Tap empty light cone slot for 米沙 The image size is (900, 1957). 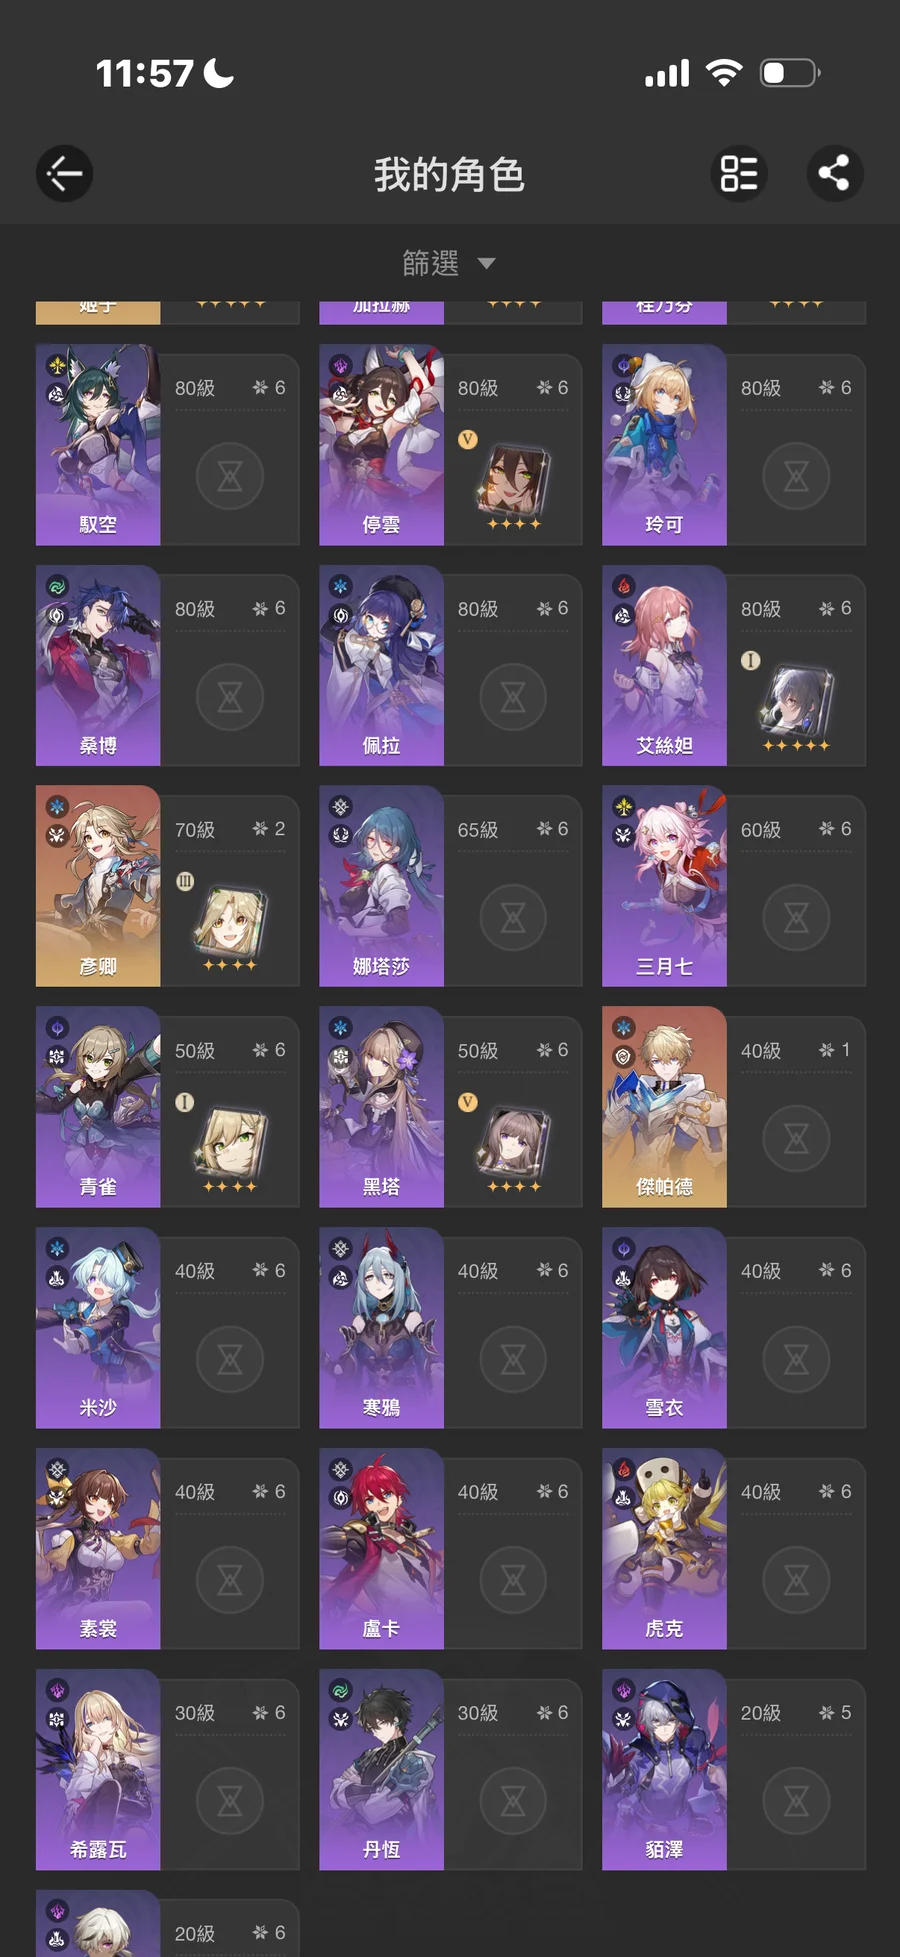click(230, 1359)
